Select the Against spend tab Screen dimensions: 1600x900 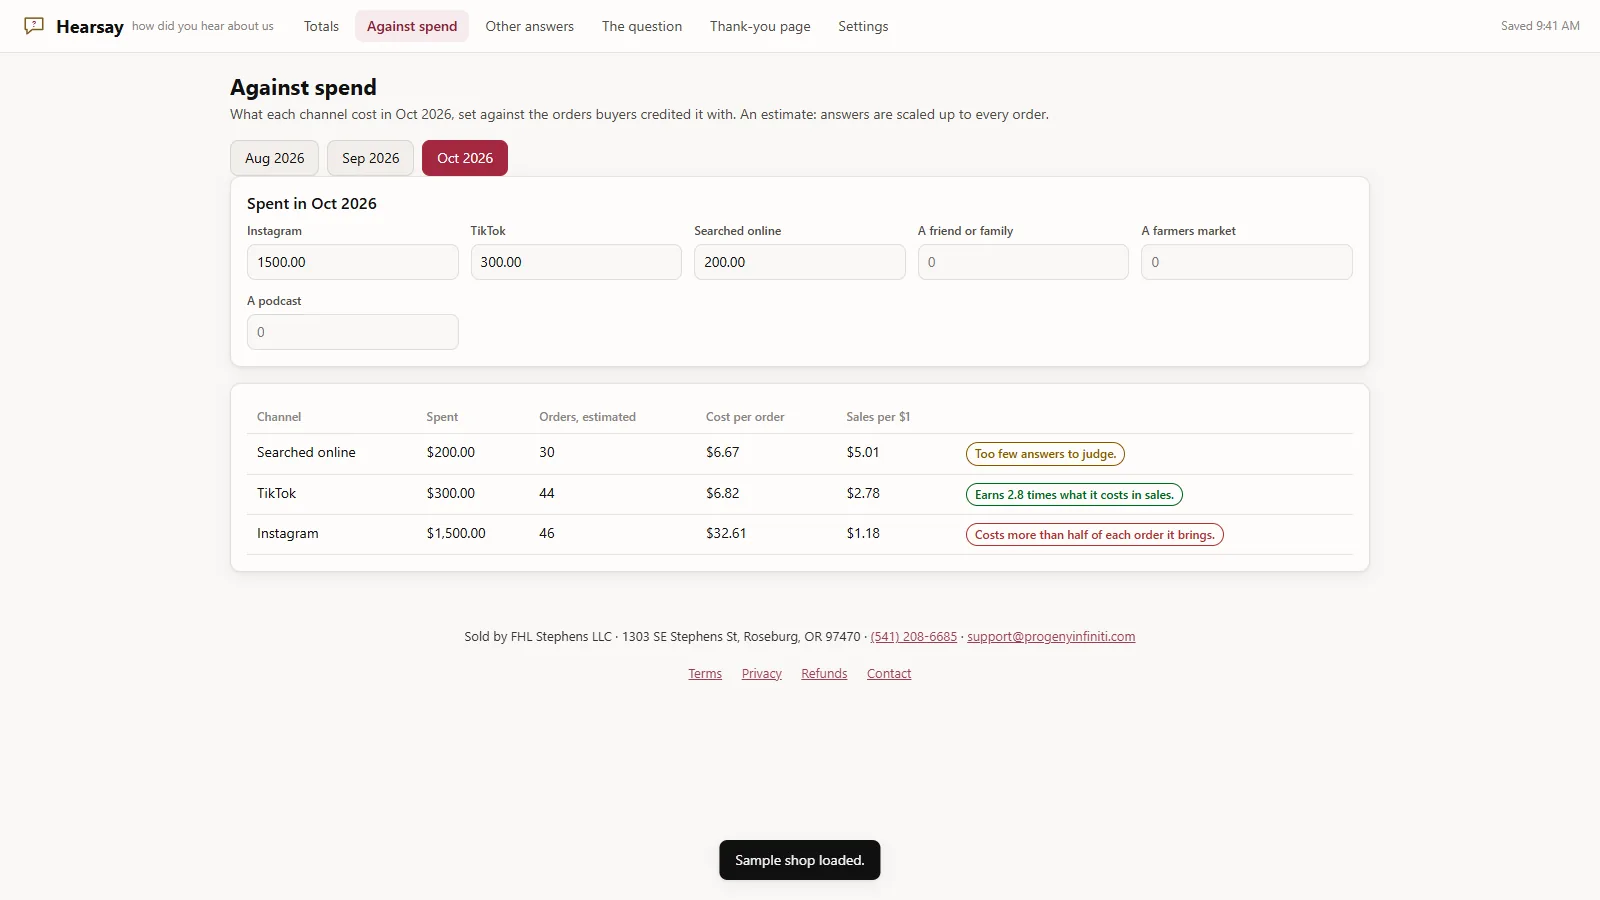[x=412, y=26]
